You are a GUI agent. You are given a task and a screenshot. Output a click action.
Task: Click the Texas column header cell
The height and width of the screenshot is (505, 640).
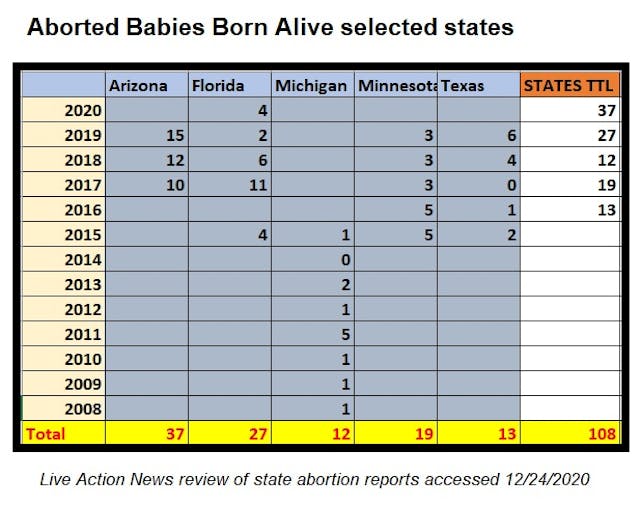[478, 86]
